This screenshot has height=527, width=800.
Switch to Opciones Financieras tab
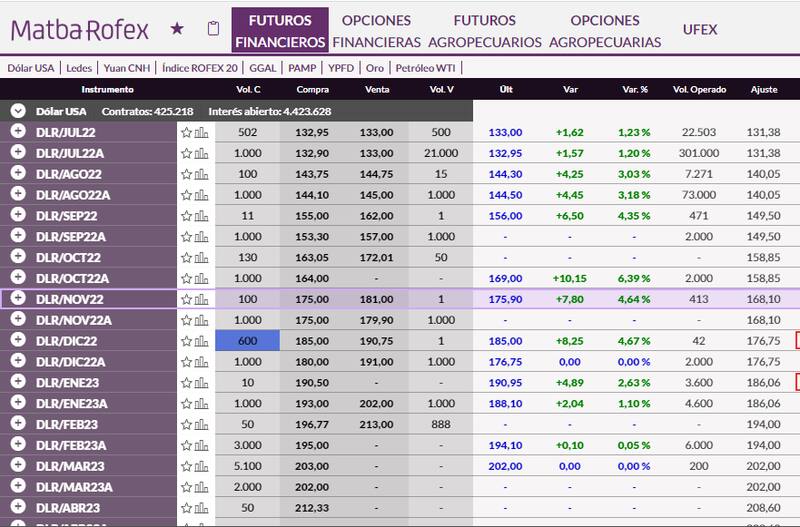pyautogui.click(x=376, y=31)
